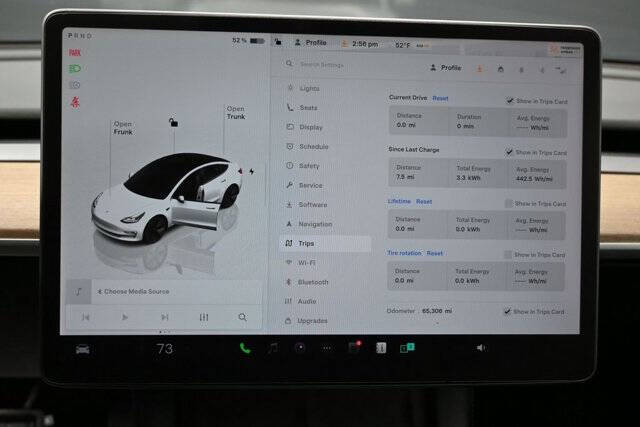Enable Lifetime Show in Trips Card
Image resolution: width=640 pixels, height=427 pixels.
pyautogui.click(x=509, y=203)
